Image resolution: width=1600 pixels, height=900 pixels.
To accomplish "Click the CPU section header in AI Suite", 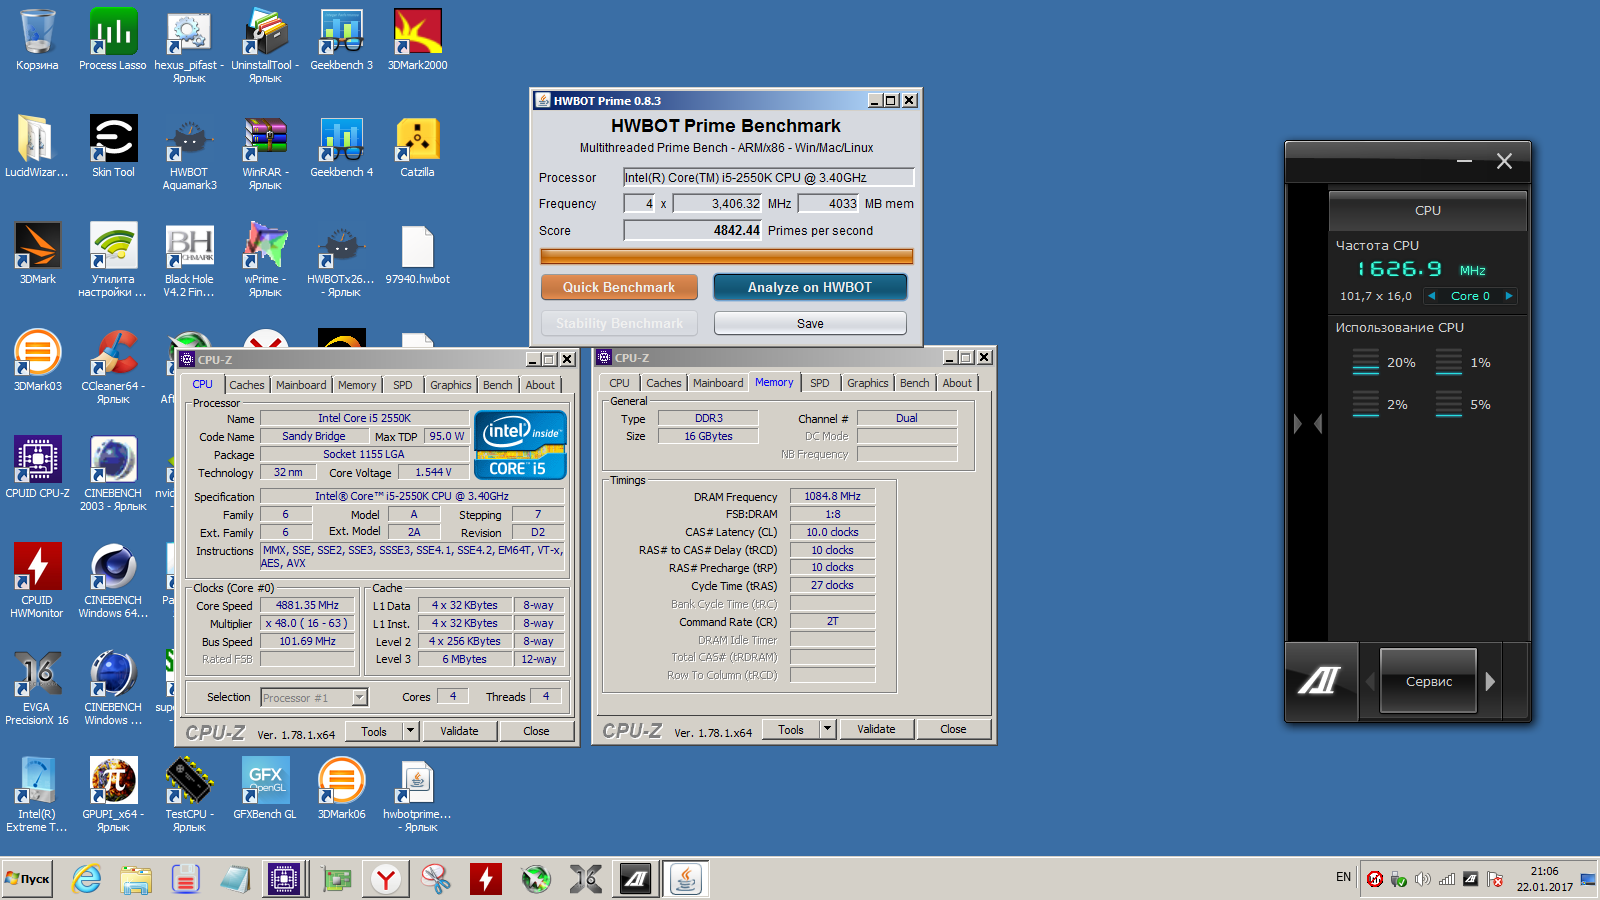I will (x=1428, y=210).
